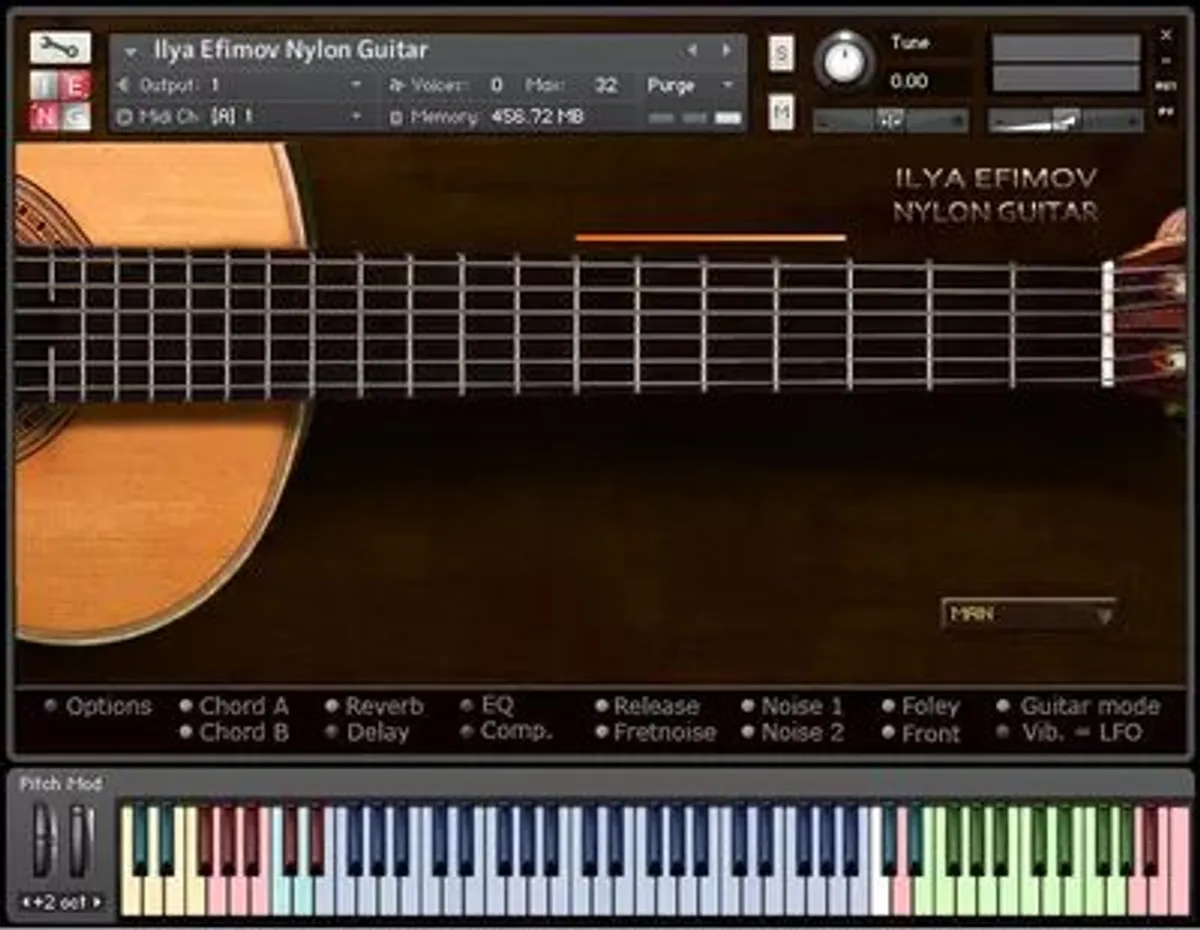The height and width of the screenshot is (930, 1200).
Task: Open the Chord A panel
Action: [243, 706]
